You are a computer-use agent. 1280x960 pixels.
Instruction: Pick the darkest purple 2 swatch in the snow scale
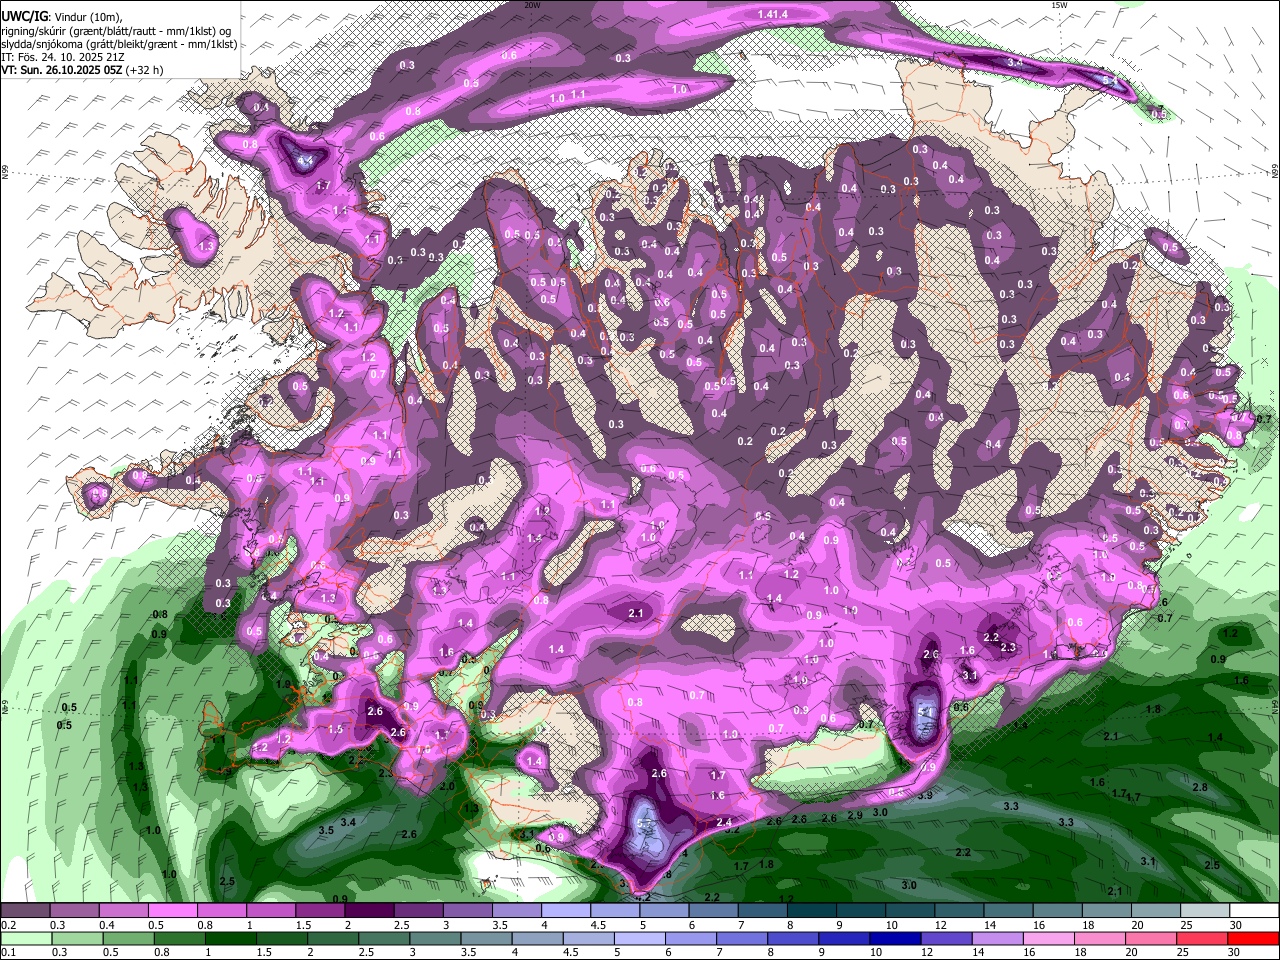(369, 911)
